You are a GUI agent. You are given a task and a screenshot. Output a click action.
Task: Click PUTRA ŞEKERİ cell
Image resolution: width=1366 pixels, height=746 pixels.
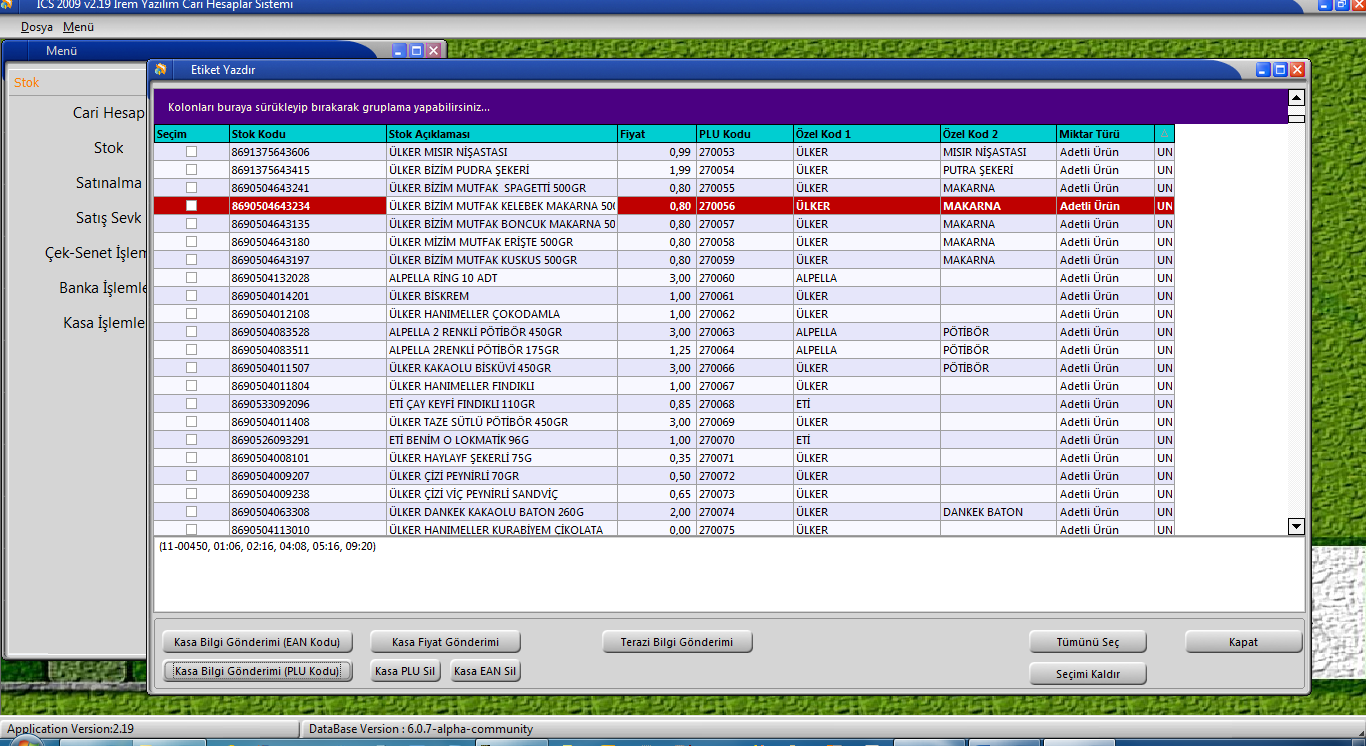pos(998,170)
